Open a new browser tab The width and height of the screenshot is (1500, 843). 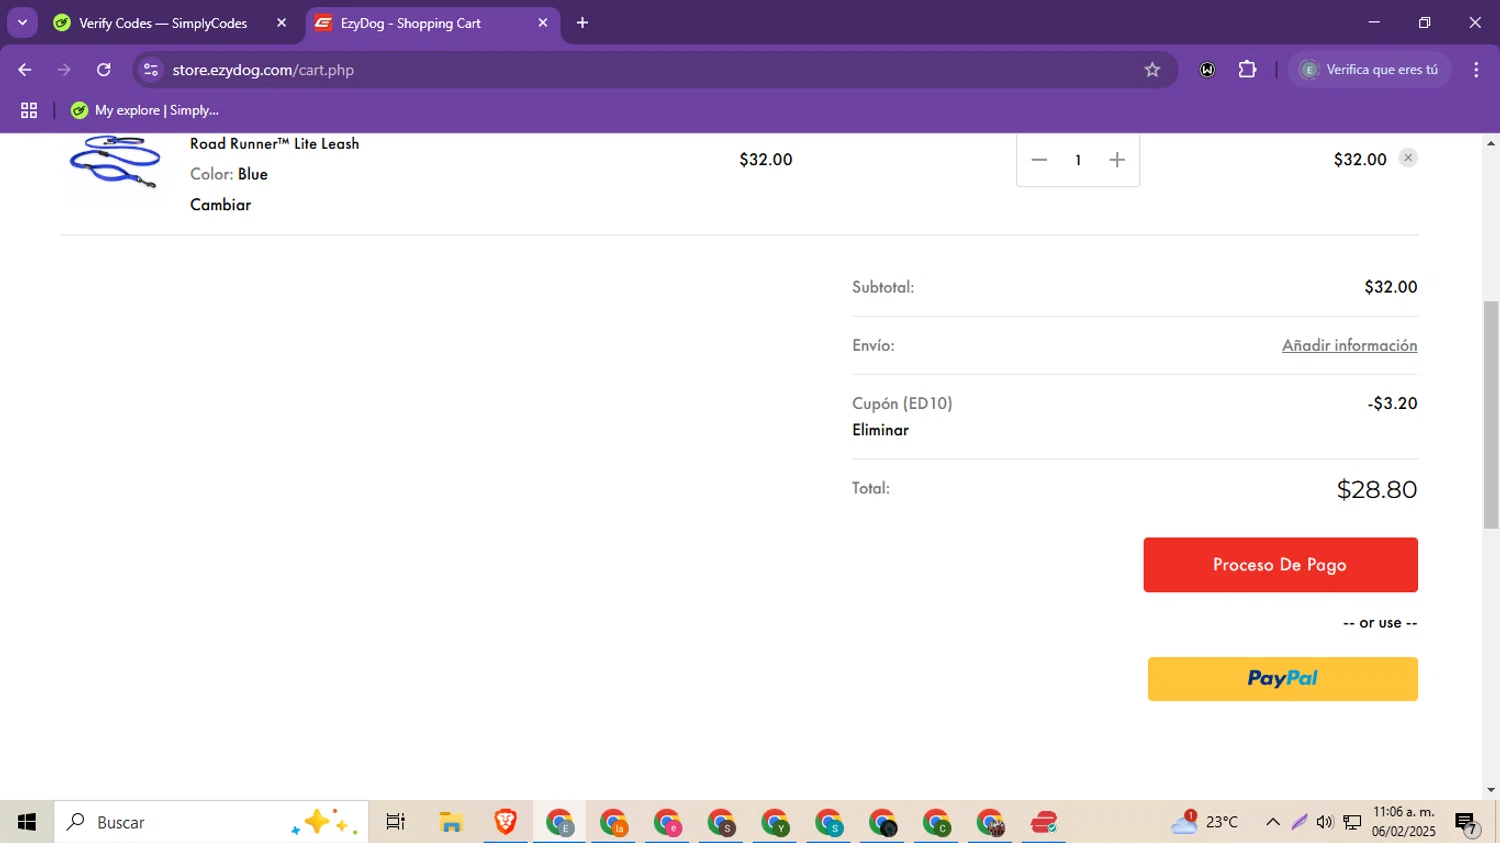583,23
